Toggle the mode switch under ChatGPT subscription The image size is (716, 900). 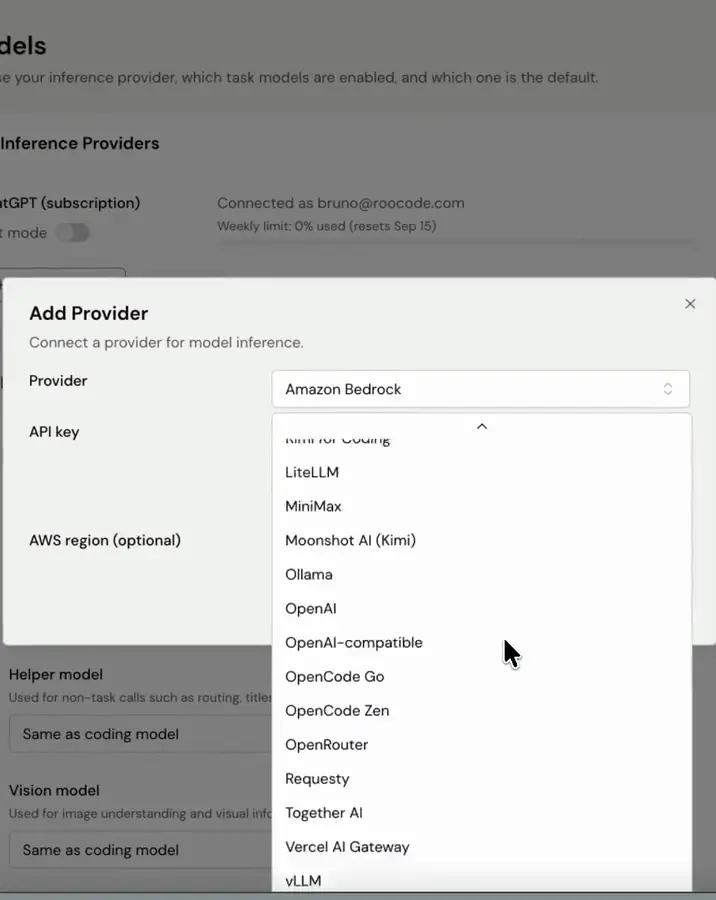[73, 233]
